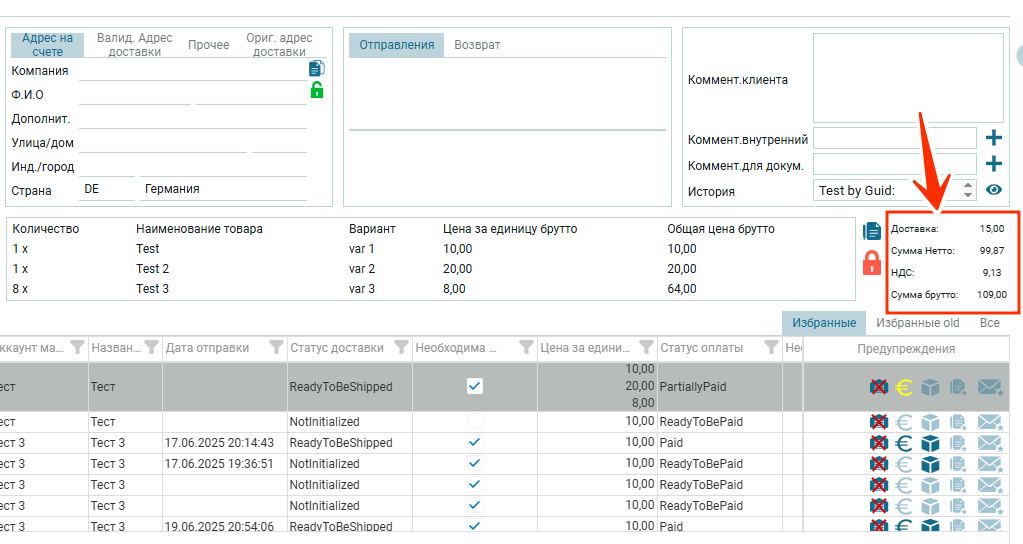Tick the empty checkbox in first NotInitialized row
The width and height of the screenshot is (1023, 544).
click(475, 422)
